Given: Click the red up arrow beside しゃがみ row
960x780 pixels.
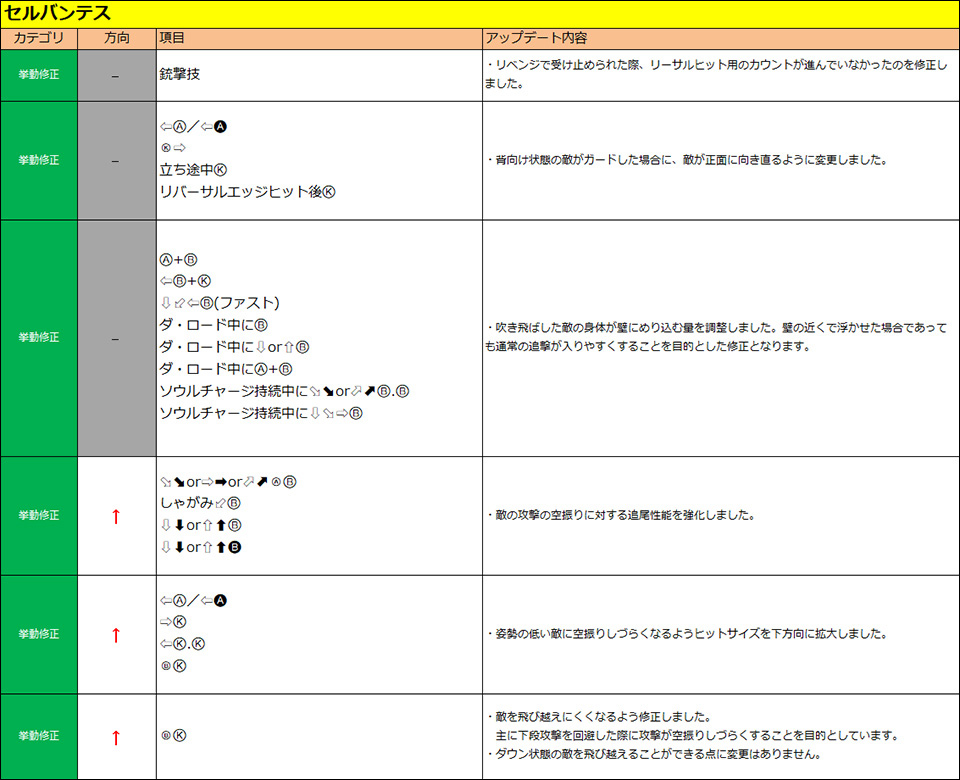Looking at the screenshot, I should pos(115,516).
